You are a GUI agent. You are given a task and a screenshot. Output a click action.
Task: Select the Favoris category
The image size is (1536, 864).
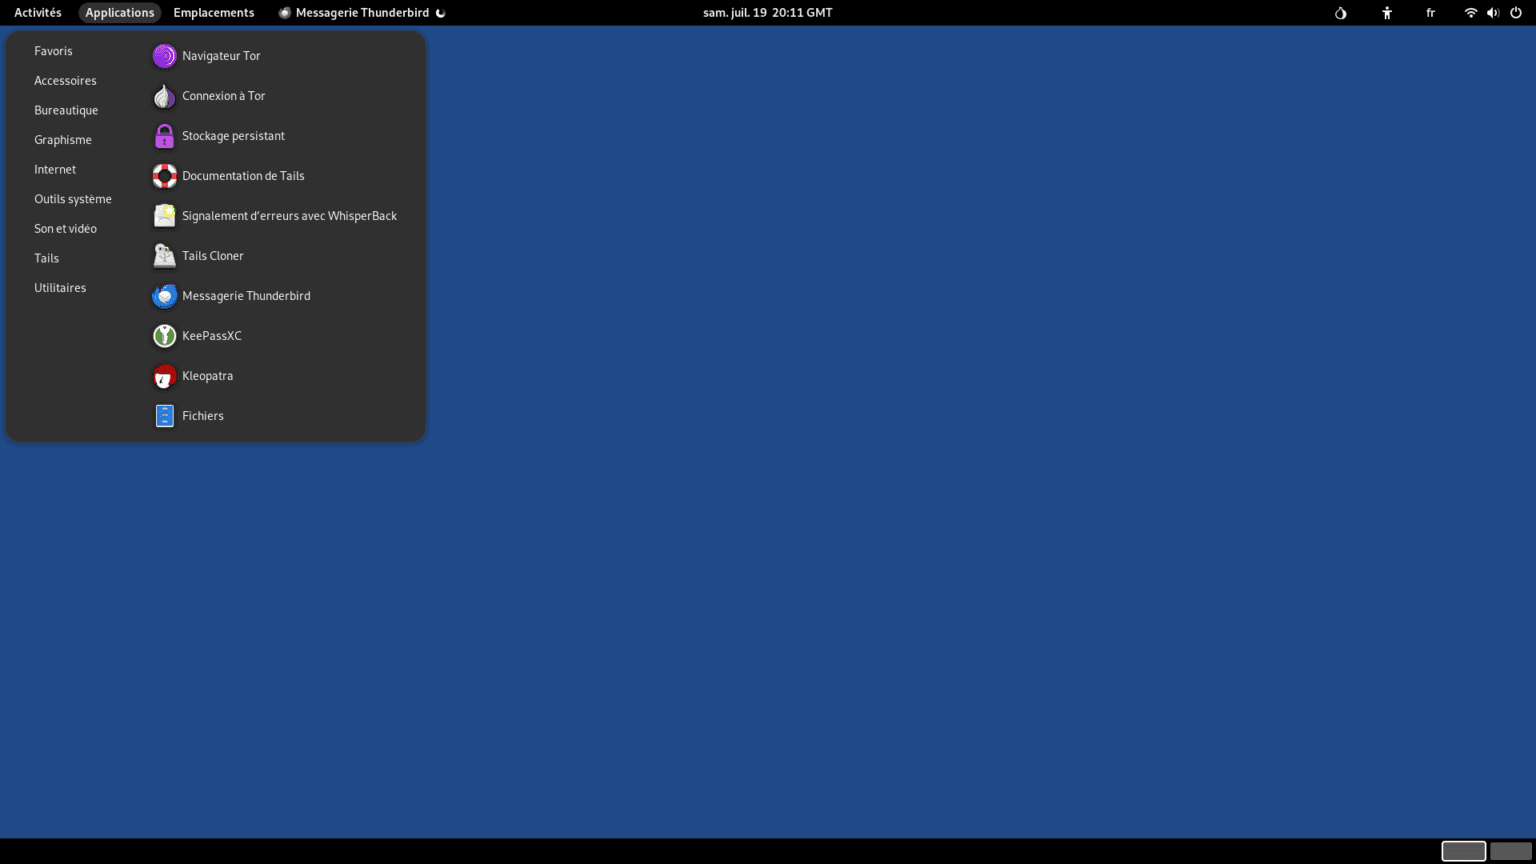[53, 51]
